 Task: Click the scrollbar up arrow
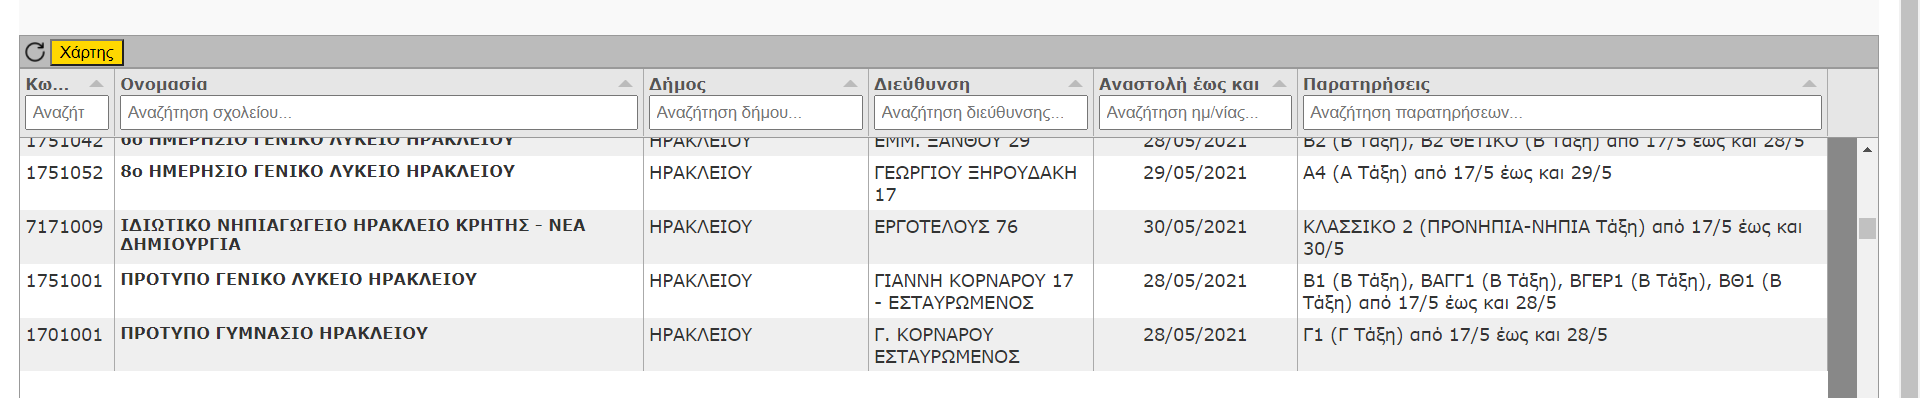[x=1867, y=149]
